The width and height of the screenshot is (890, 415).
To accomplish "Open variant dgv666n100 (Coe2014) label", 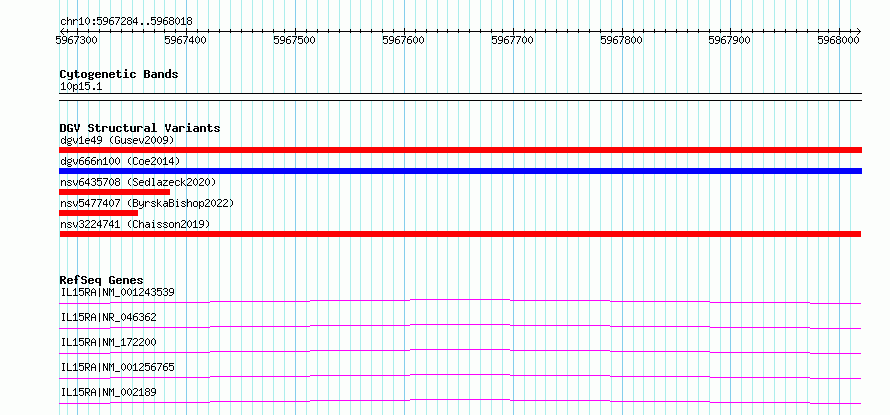I will tap(120, 161).
